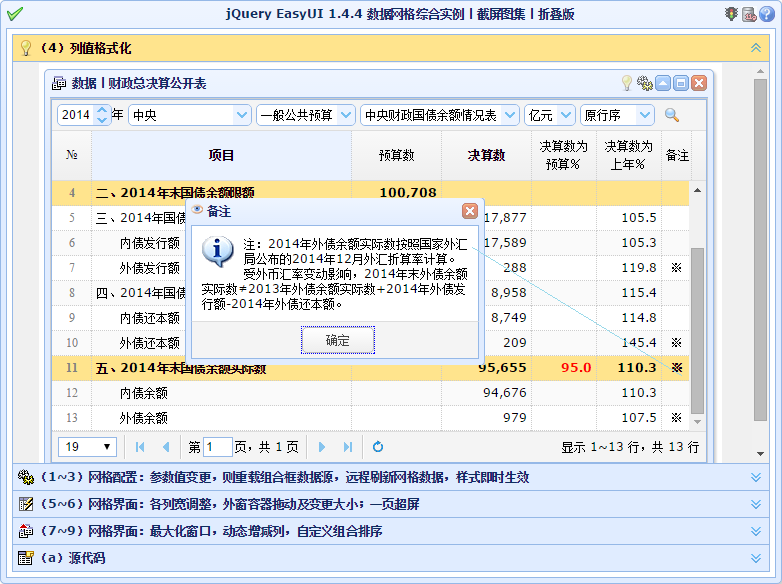Maximize the 财政总决算公开表 window
The height and width of the screenshot is (584, 782).
(x=681, y=83)
